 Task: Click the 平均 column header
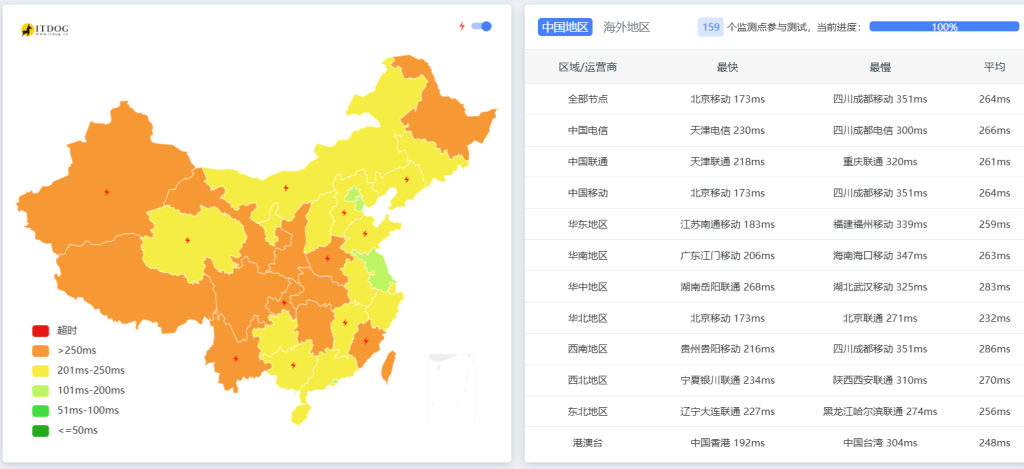pos(994,67)
